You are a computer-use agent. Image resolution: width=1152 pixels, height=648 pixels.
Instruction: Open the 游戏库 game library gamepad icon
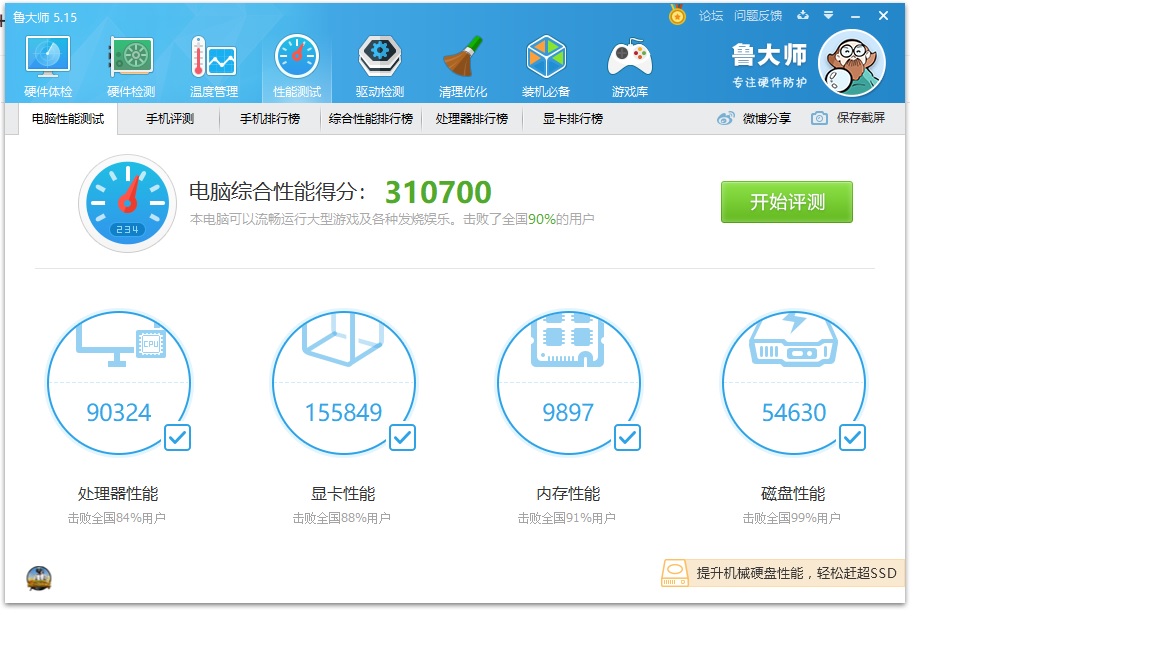point(629,60)
